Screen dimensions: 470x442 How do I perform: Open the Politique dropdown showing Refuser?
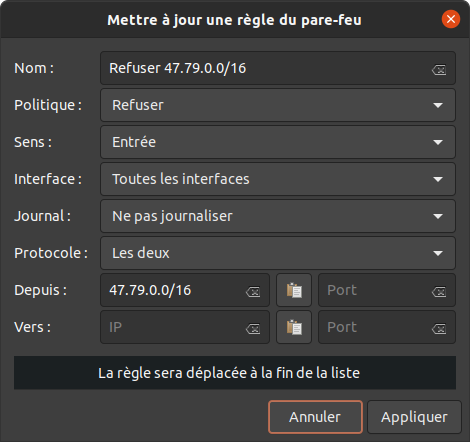[278, 105]
